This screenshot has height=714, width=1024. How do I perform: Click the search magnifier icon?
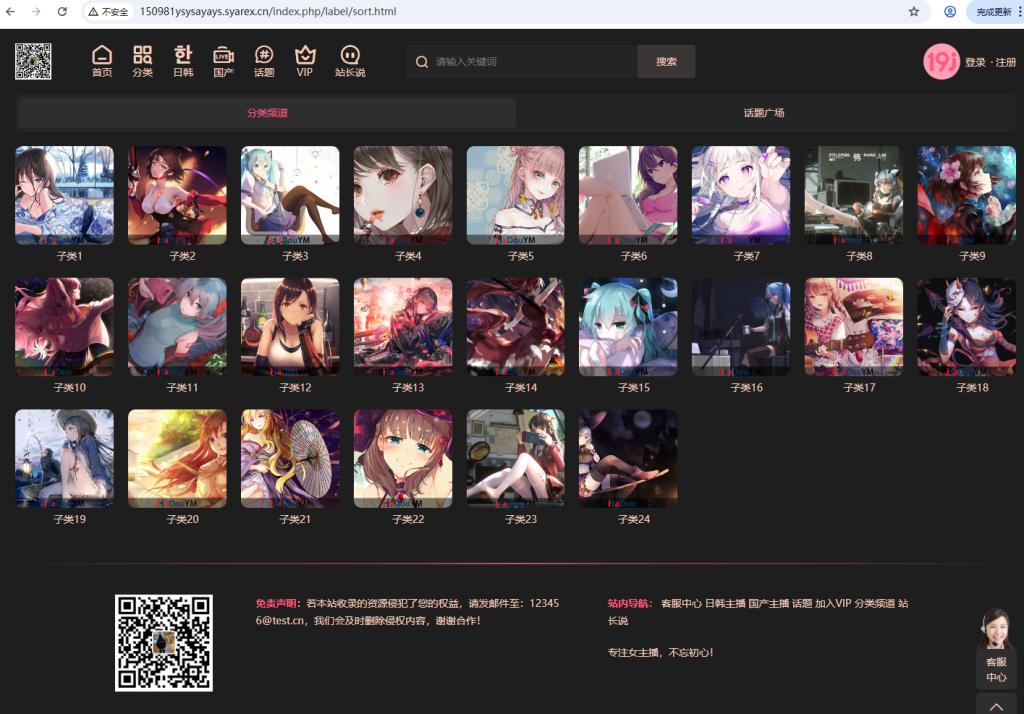422,61
